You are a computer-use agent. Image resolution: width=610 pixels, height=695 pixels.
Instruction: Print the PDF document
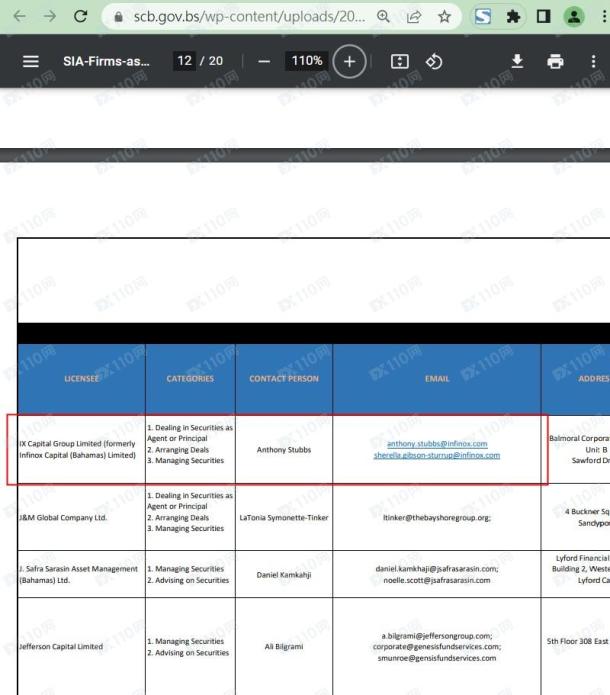click(555, 61)
